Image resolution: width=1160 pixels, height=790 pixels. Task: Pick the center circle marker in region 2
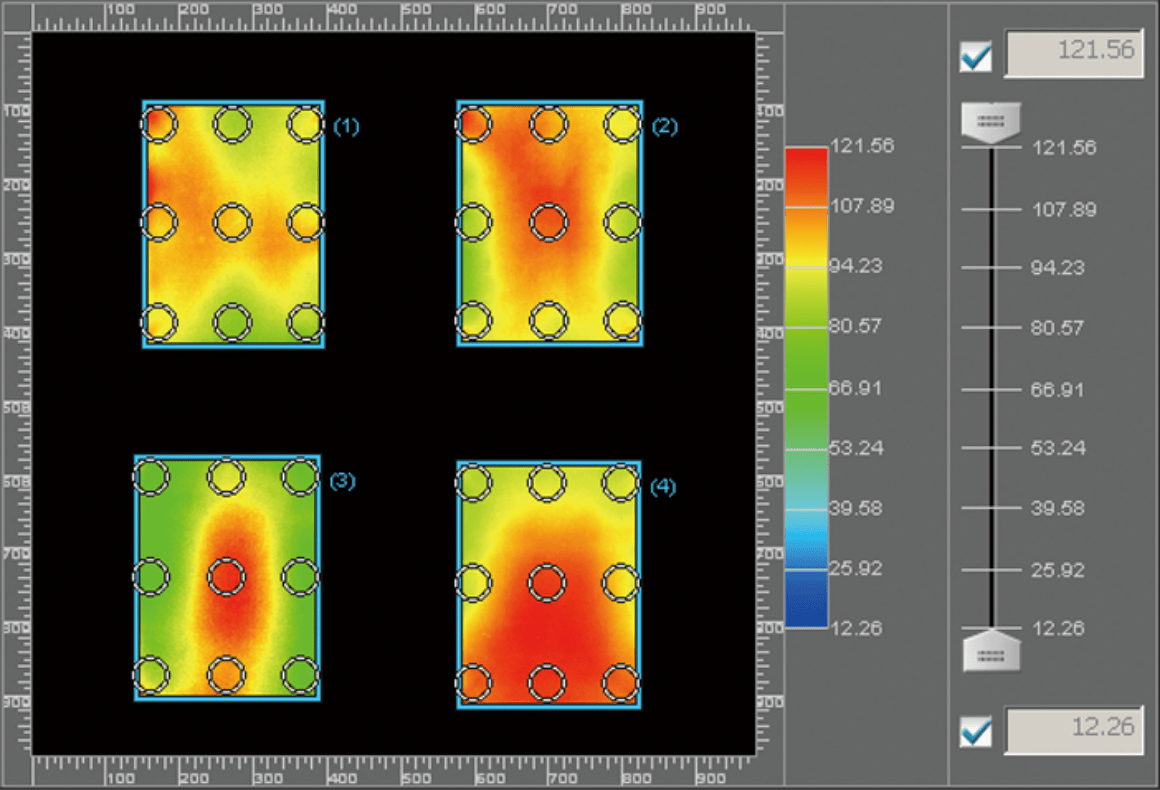548,221
